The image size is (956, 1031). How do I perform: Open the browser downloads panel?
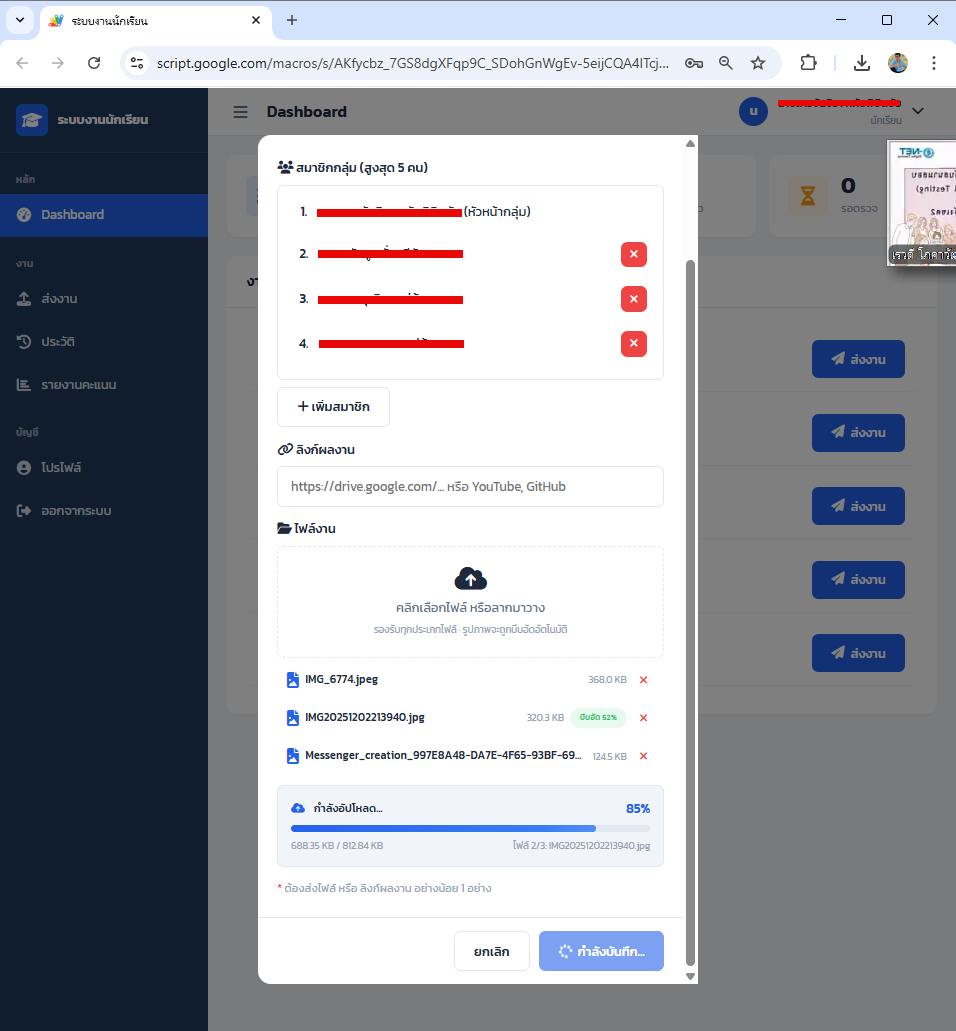pos(861,63)
